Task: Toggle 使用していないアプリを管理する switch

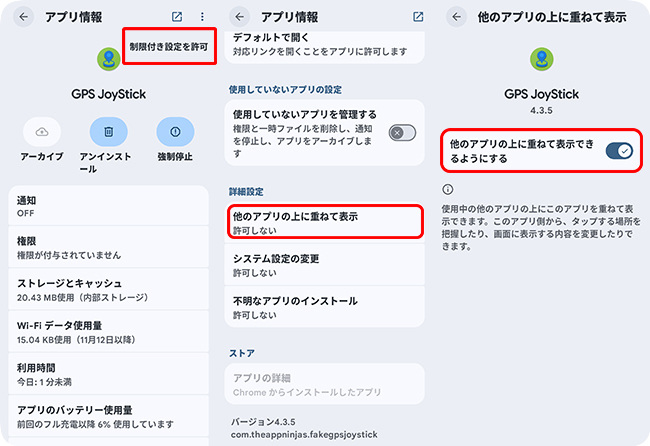Action: click(402, 133)
